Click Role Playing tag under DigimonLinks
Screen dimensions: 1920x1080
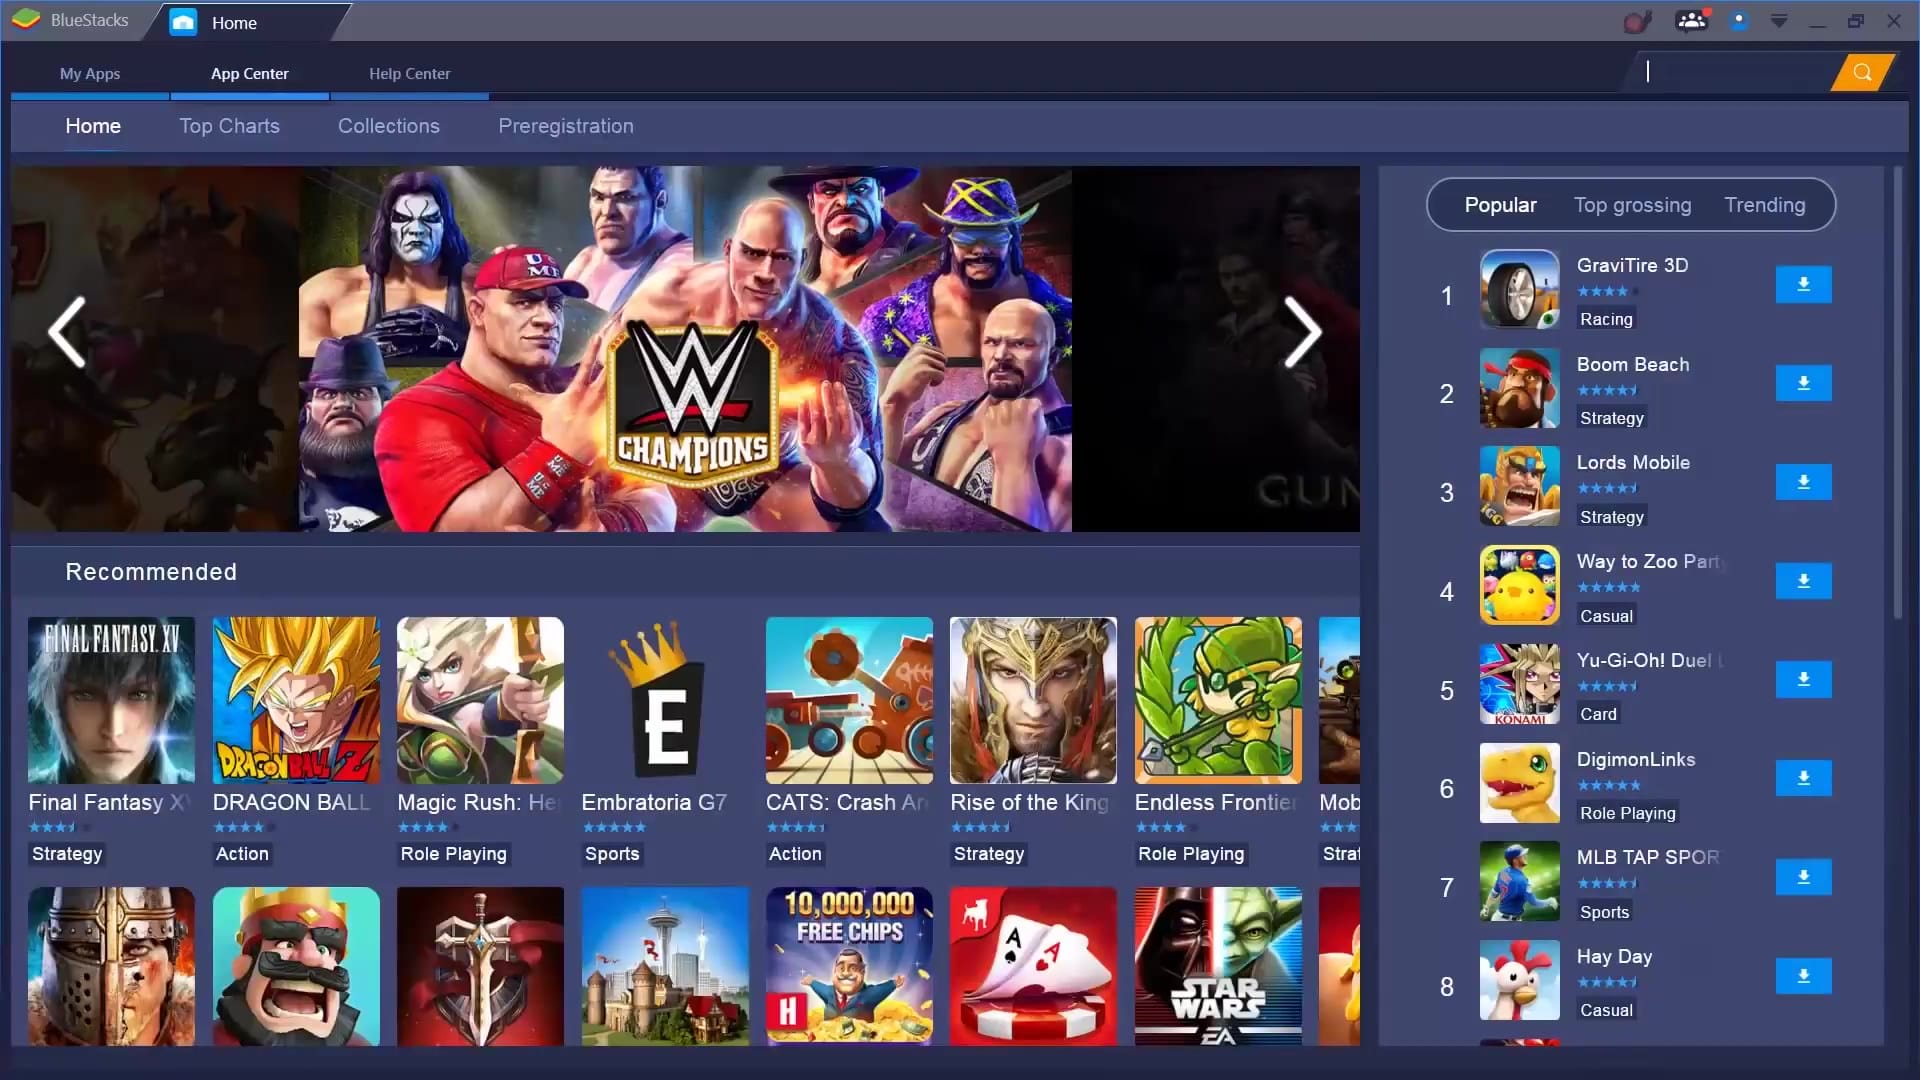pyautogui.click(x=1627, y=814)
